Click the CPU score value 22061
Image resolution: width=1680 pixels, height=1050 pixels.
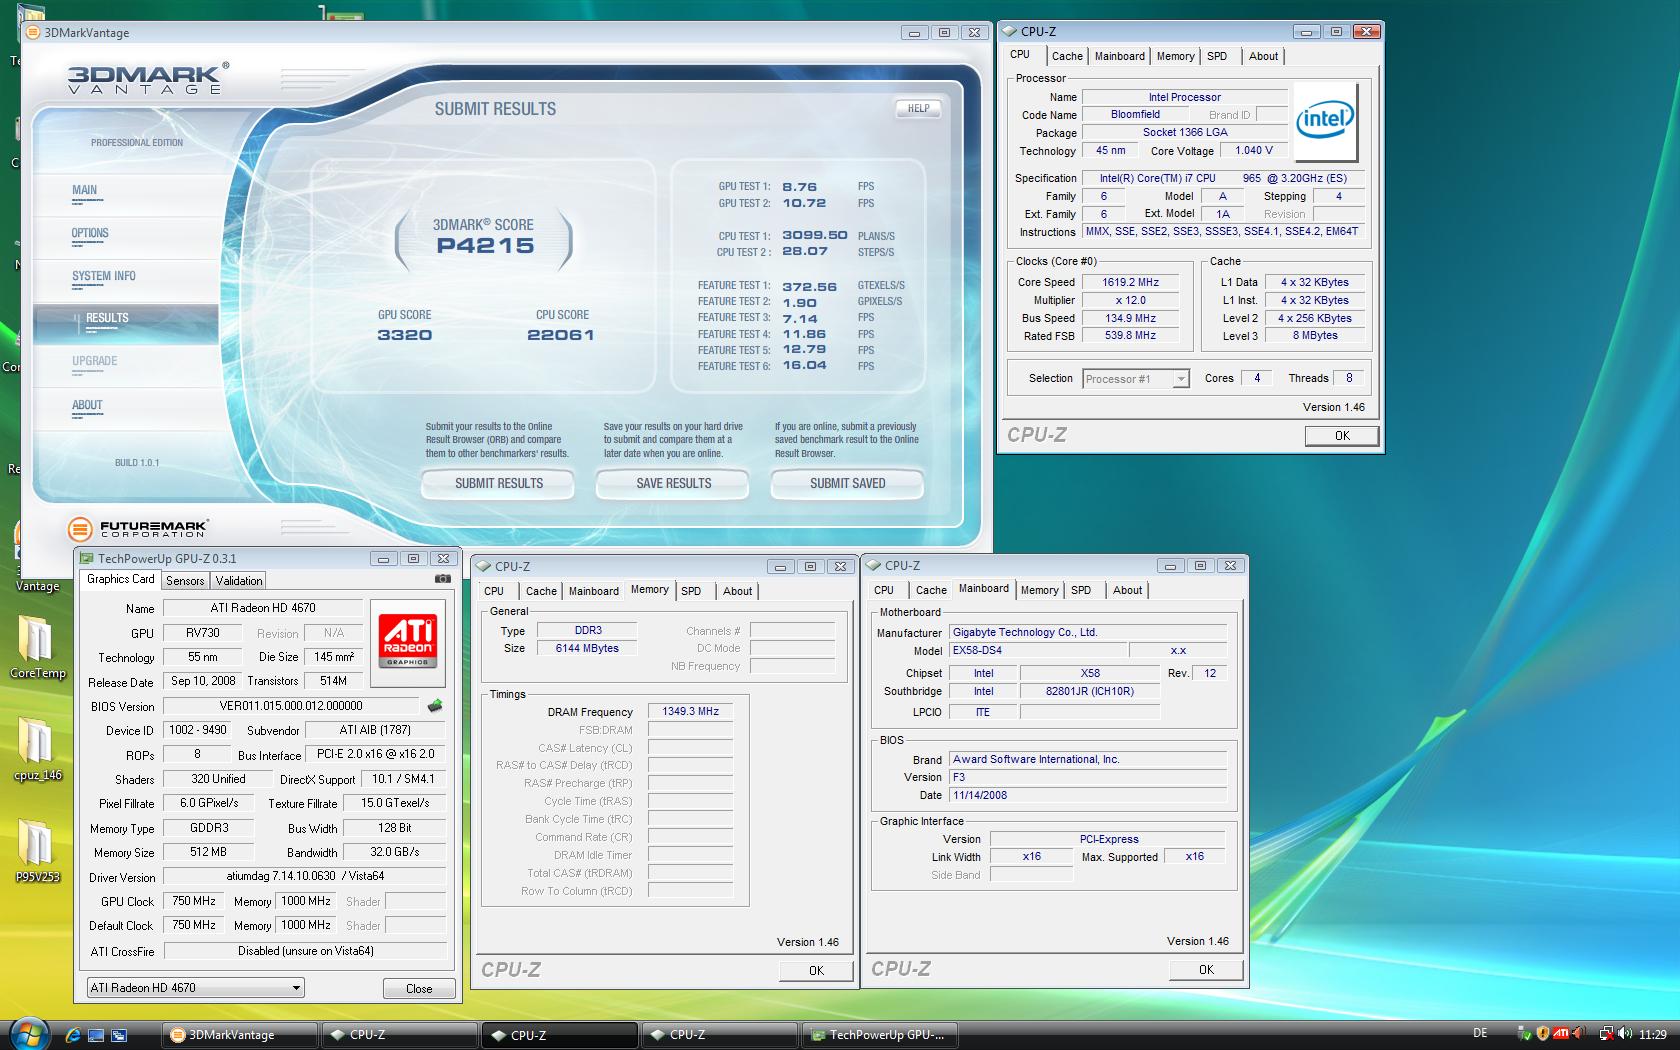561,335
